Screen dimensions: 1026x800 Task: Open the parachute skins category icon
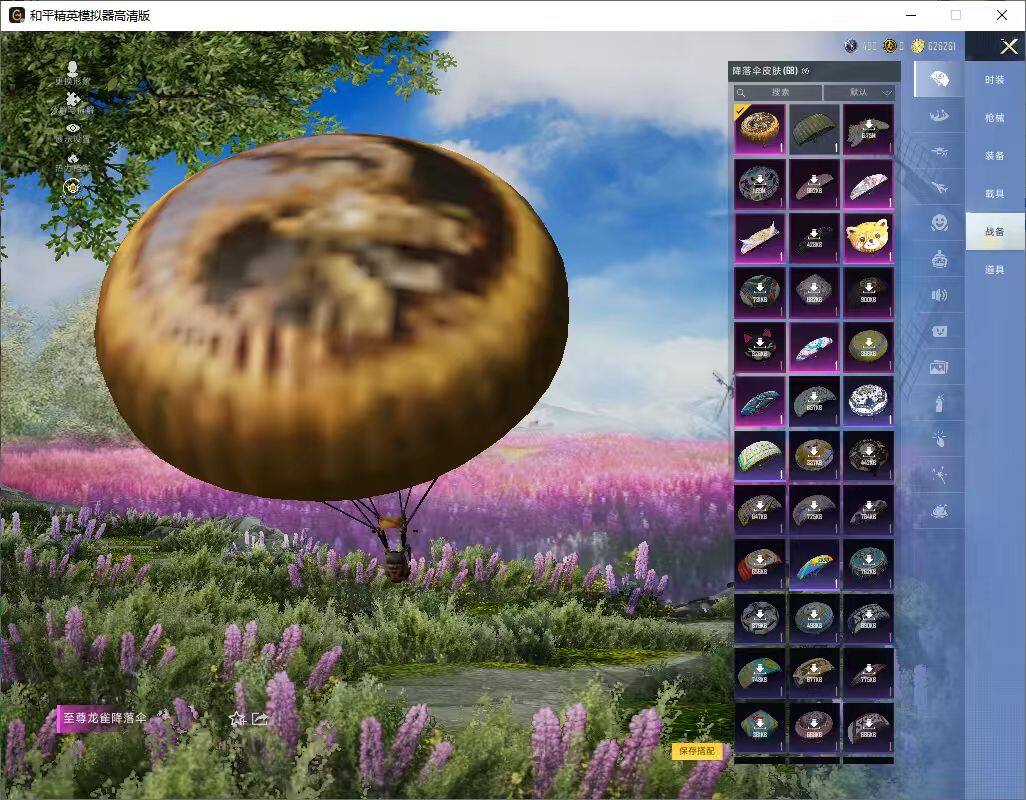click(939, 79)
